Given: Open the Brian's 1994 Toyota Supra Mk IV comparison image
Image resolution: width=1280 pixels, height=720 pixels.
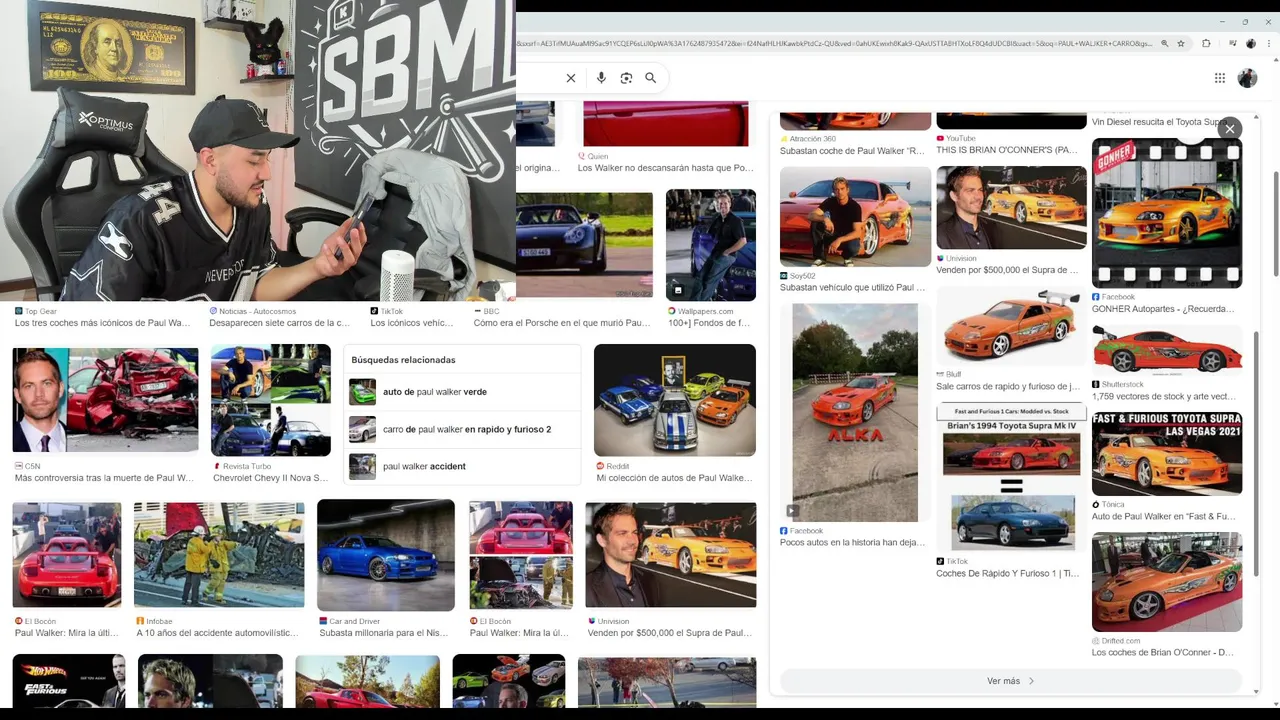Looking at the screenshot, I should [1011, 478].
